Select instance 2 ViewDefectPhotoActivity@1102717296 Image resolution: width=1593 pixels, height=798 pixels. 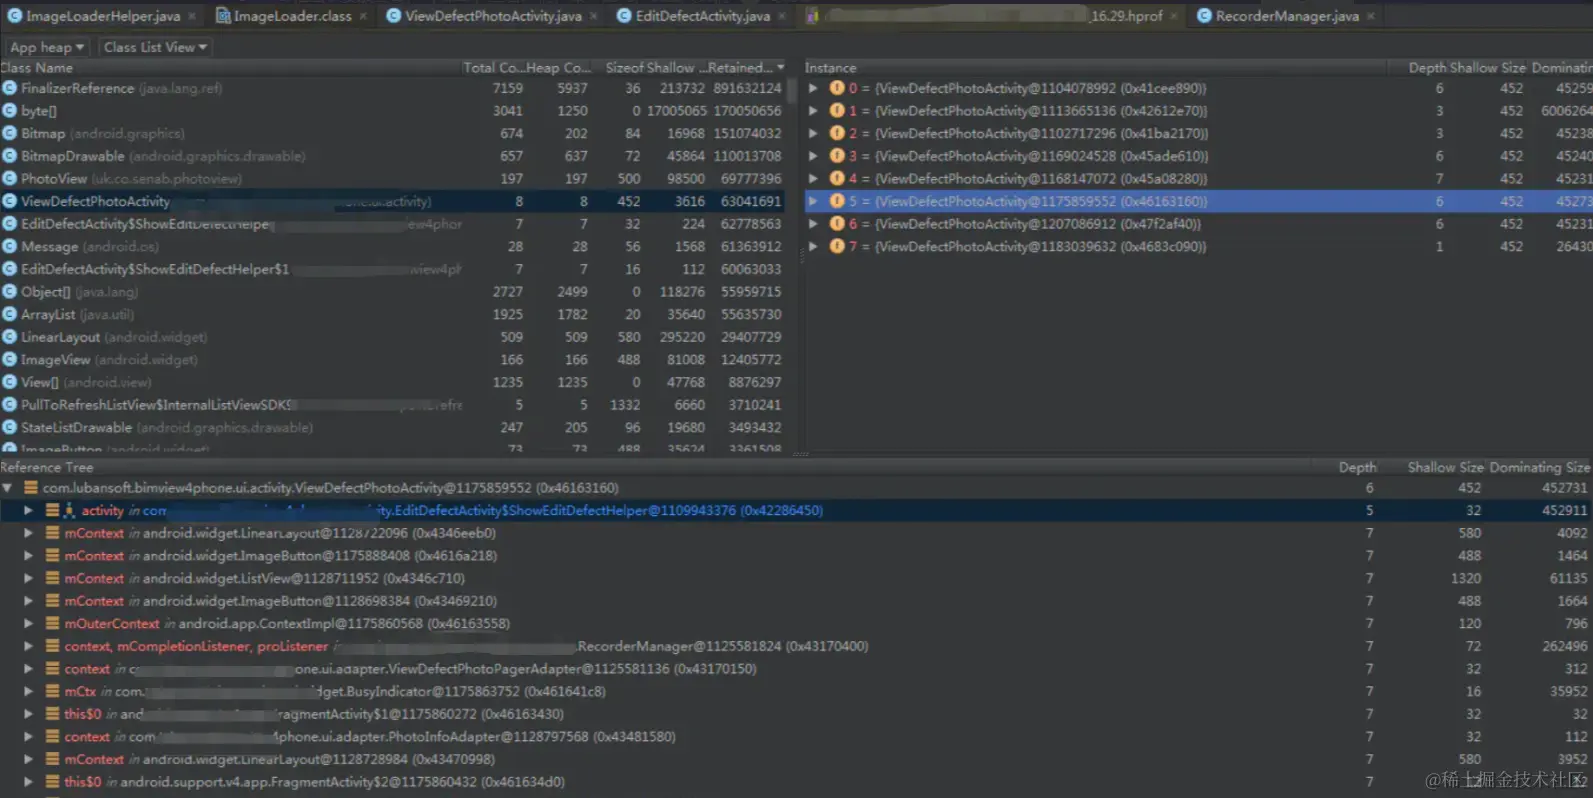click(1199, 133)
